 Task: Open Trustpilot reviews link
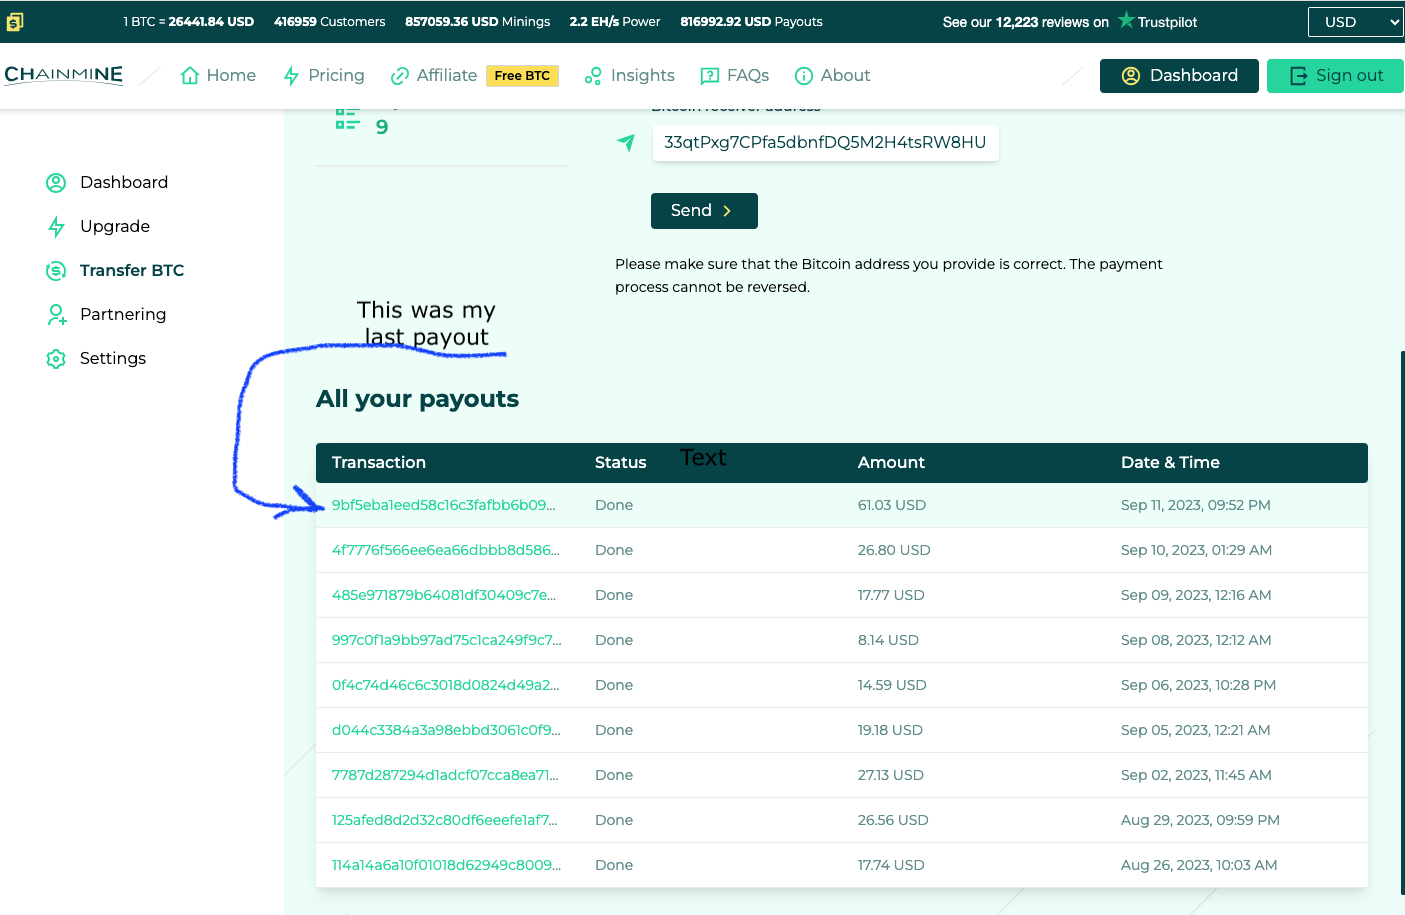pos(1070,22)
